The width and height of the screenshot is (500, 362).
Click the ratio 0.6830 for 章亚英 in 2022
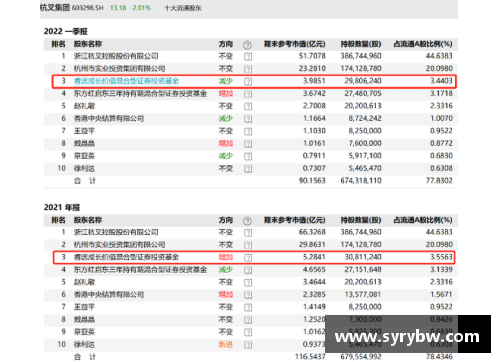pyautogui.click(x=441, y=156)
